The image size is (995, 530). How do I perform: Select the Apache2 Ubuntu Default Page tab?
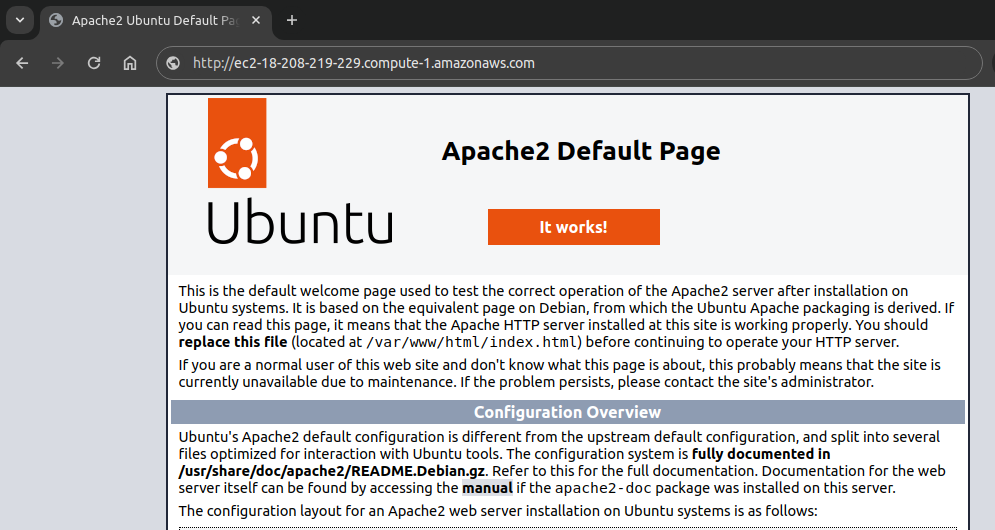pyautogui.click(x=156, y=22)
